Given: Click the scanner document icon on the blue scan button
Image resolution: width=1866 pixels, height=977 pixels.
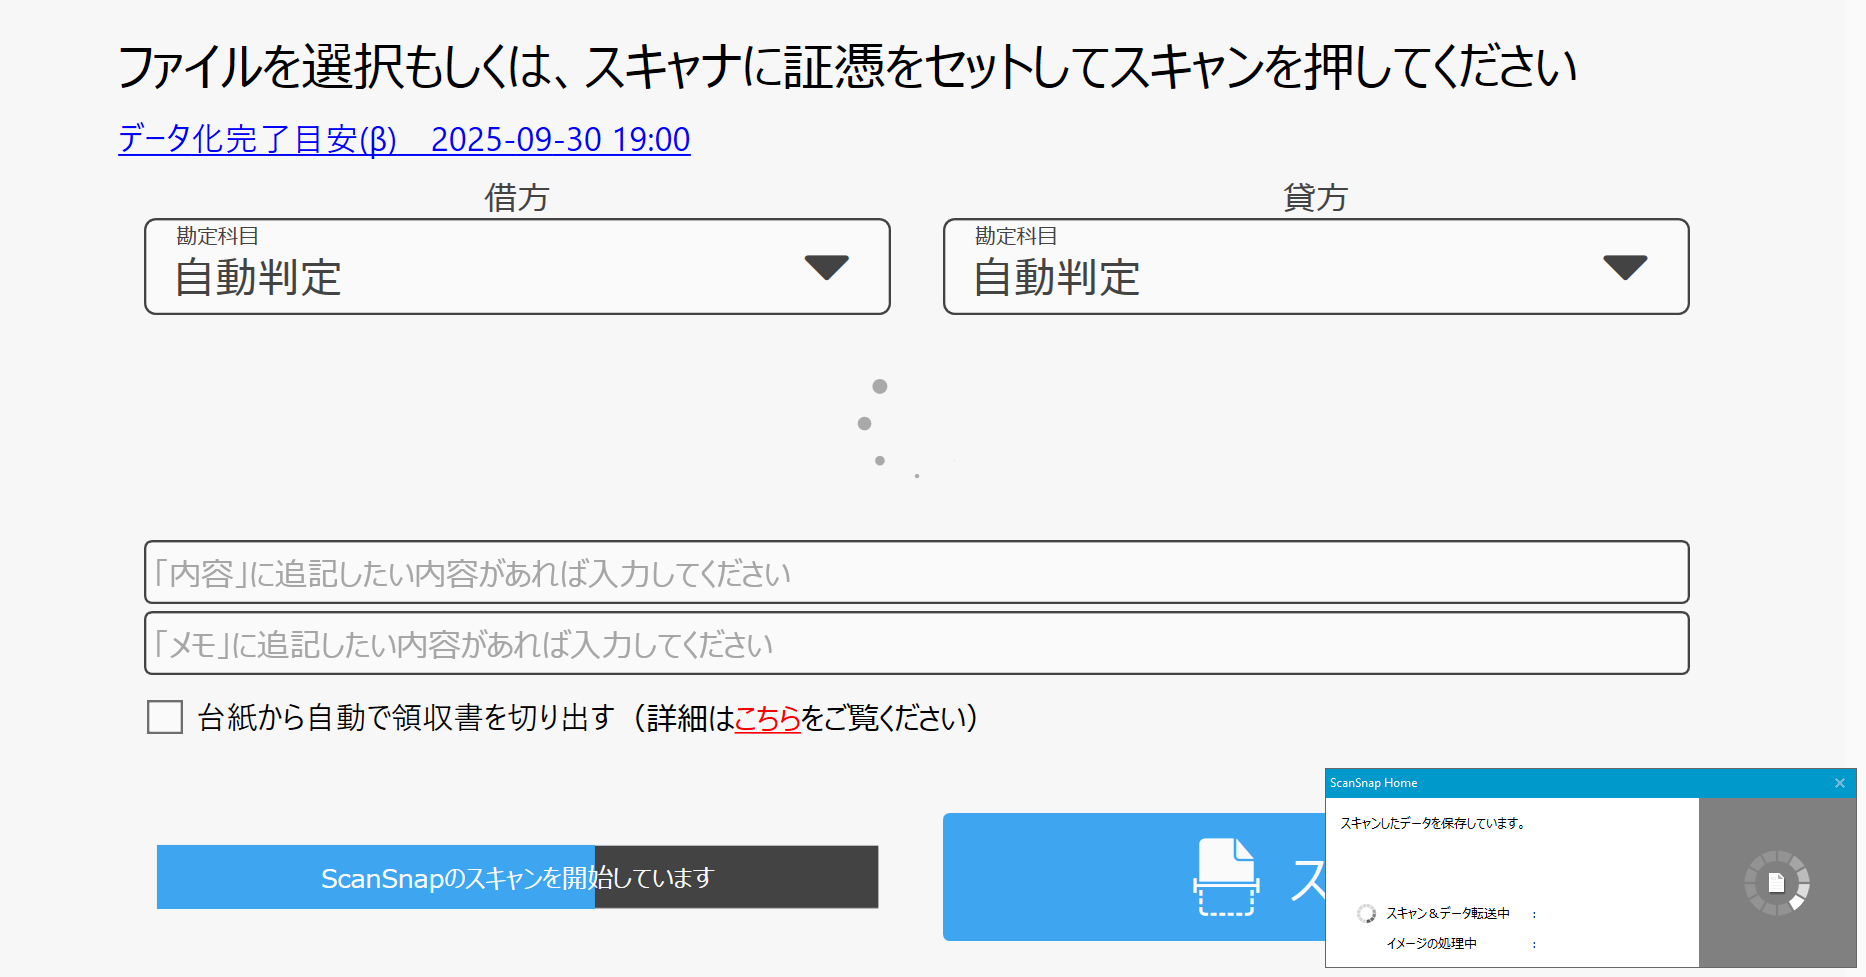Looking at the screenshot, I should [1226, 877].
